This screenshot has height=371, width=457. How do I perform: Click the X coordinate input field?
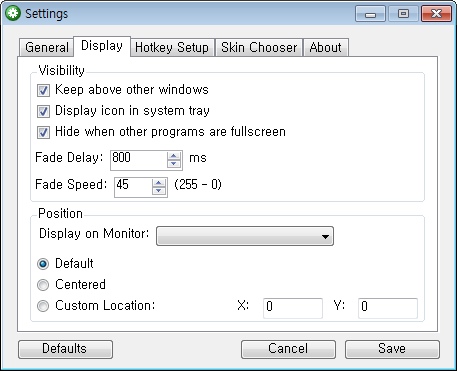click(293, 308)
